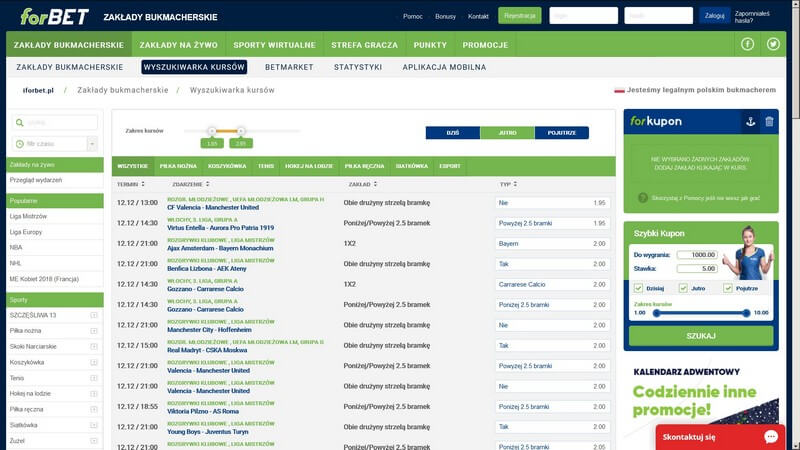Open the forBET Facebook page icon
The width and height of the screenshot is (800, 450).
[747, 44]
